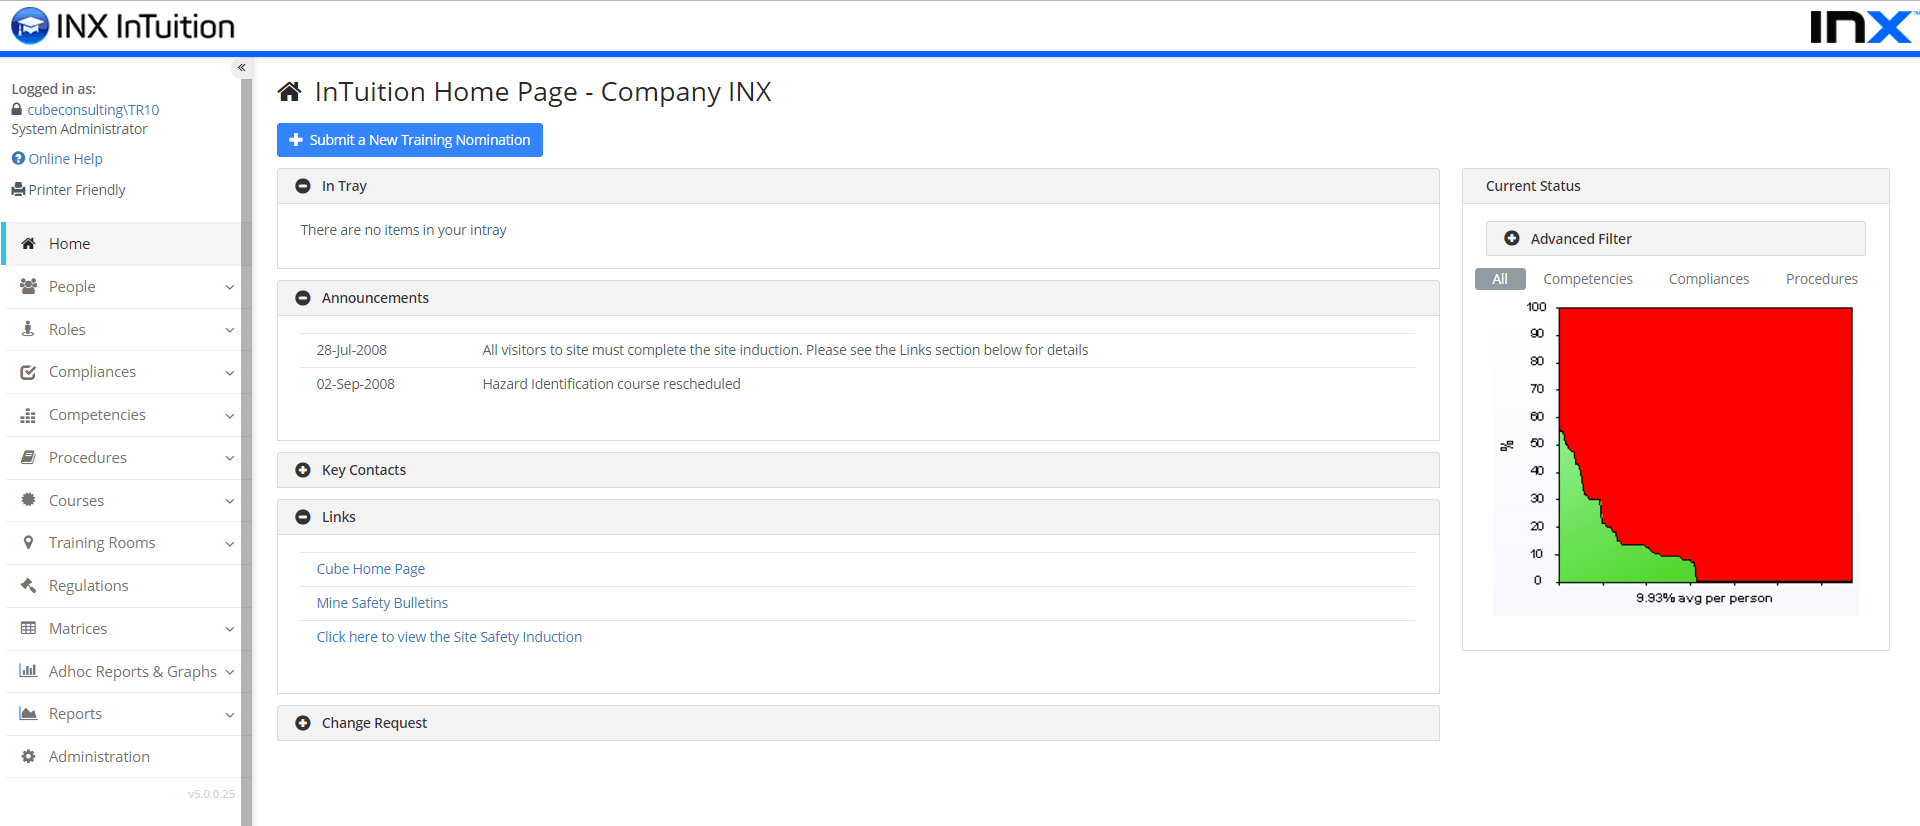This screenshot has height=826, width=1920.
Task: Expand Change Request with the plus icon
Action: point(303,723)
